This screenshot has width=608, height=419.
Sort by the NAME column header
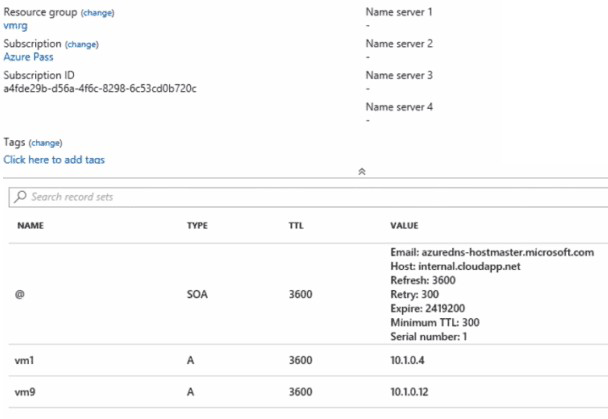[31, 226]
